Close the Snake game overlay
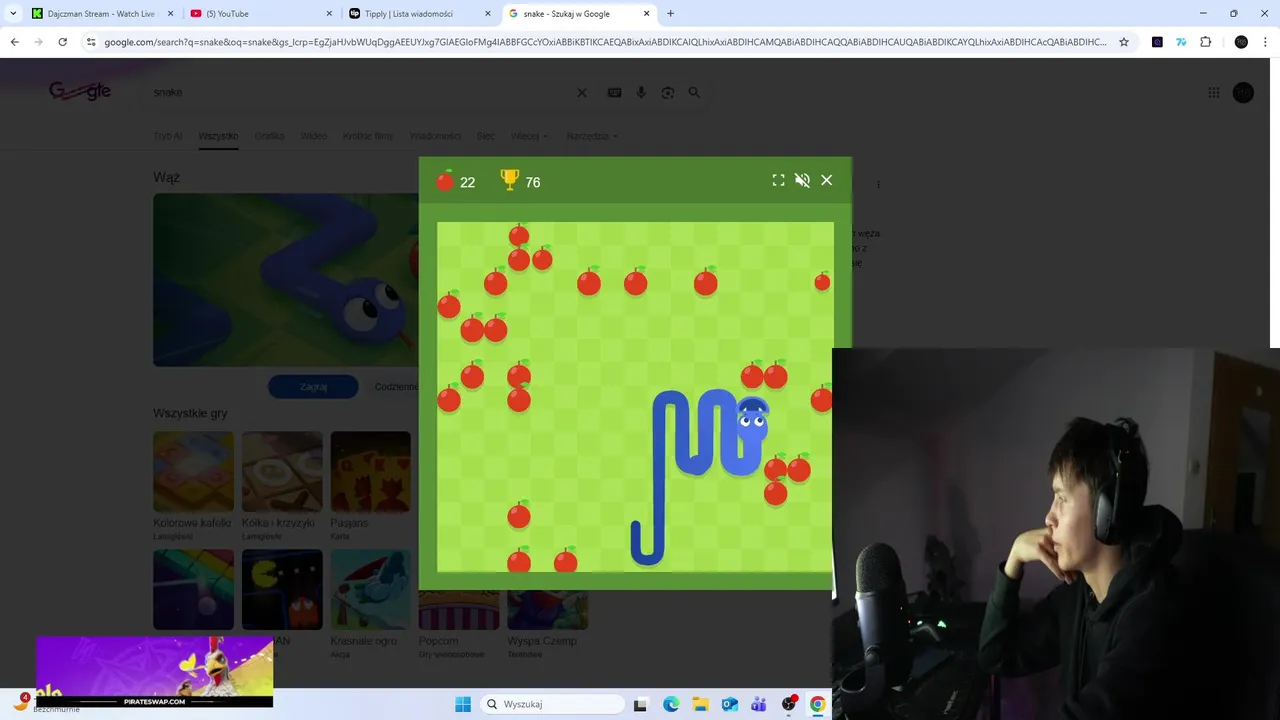The height and width of the screenshot is (720, 1280). 826,180
